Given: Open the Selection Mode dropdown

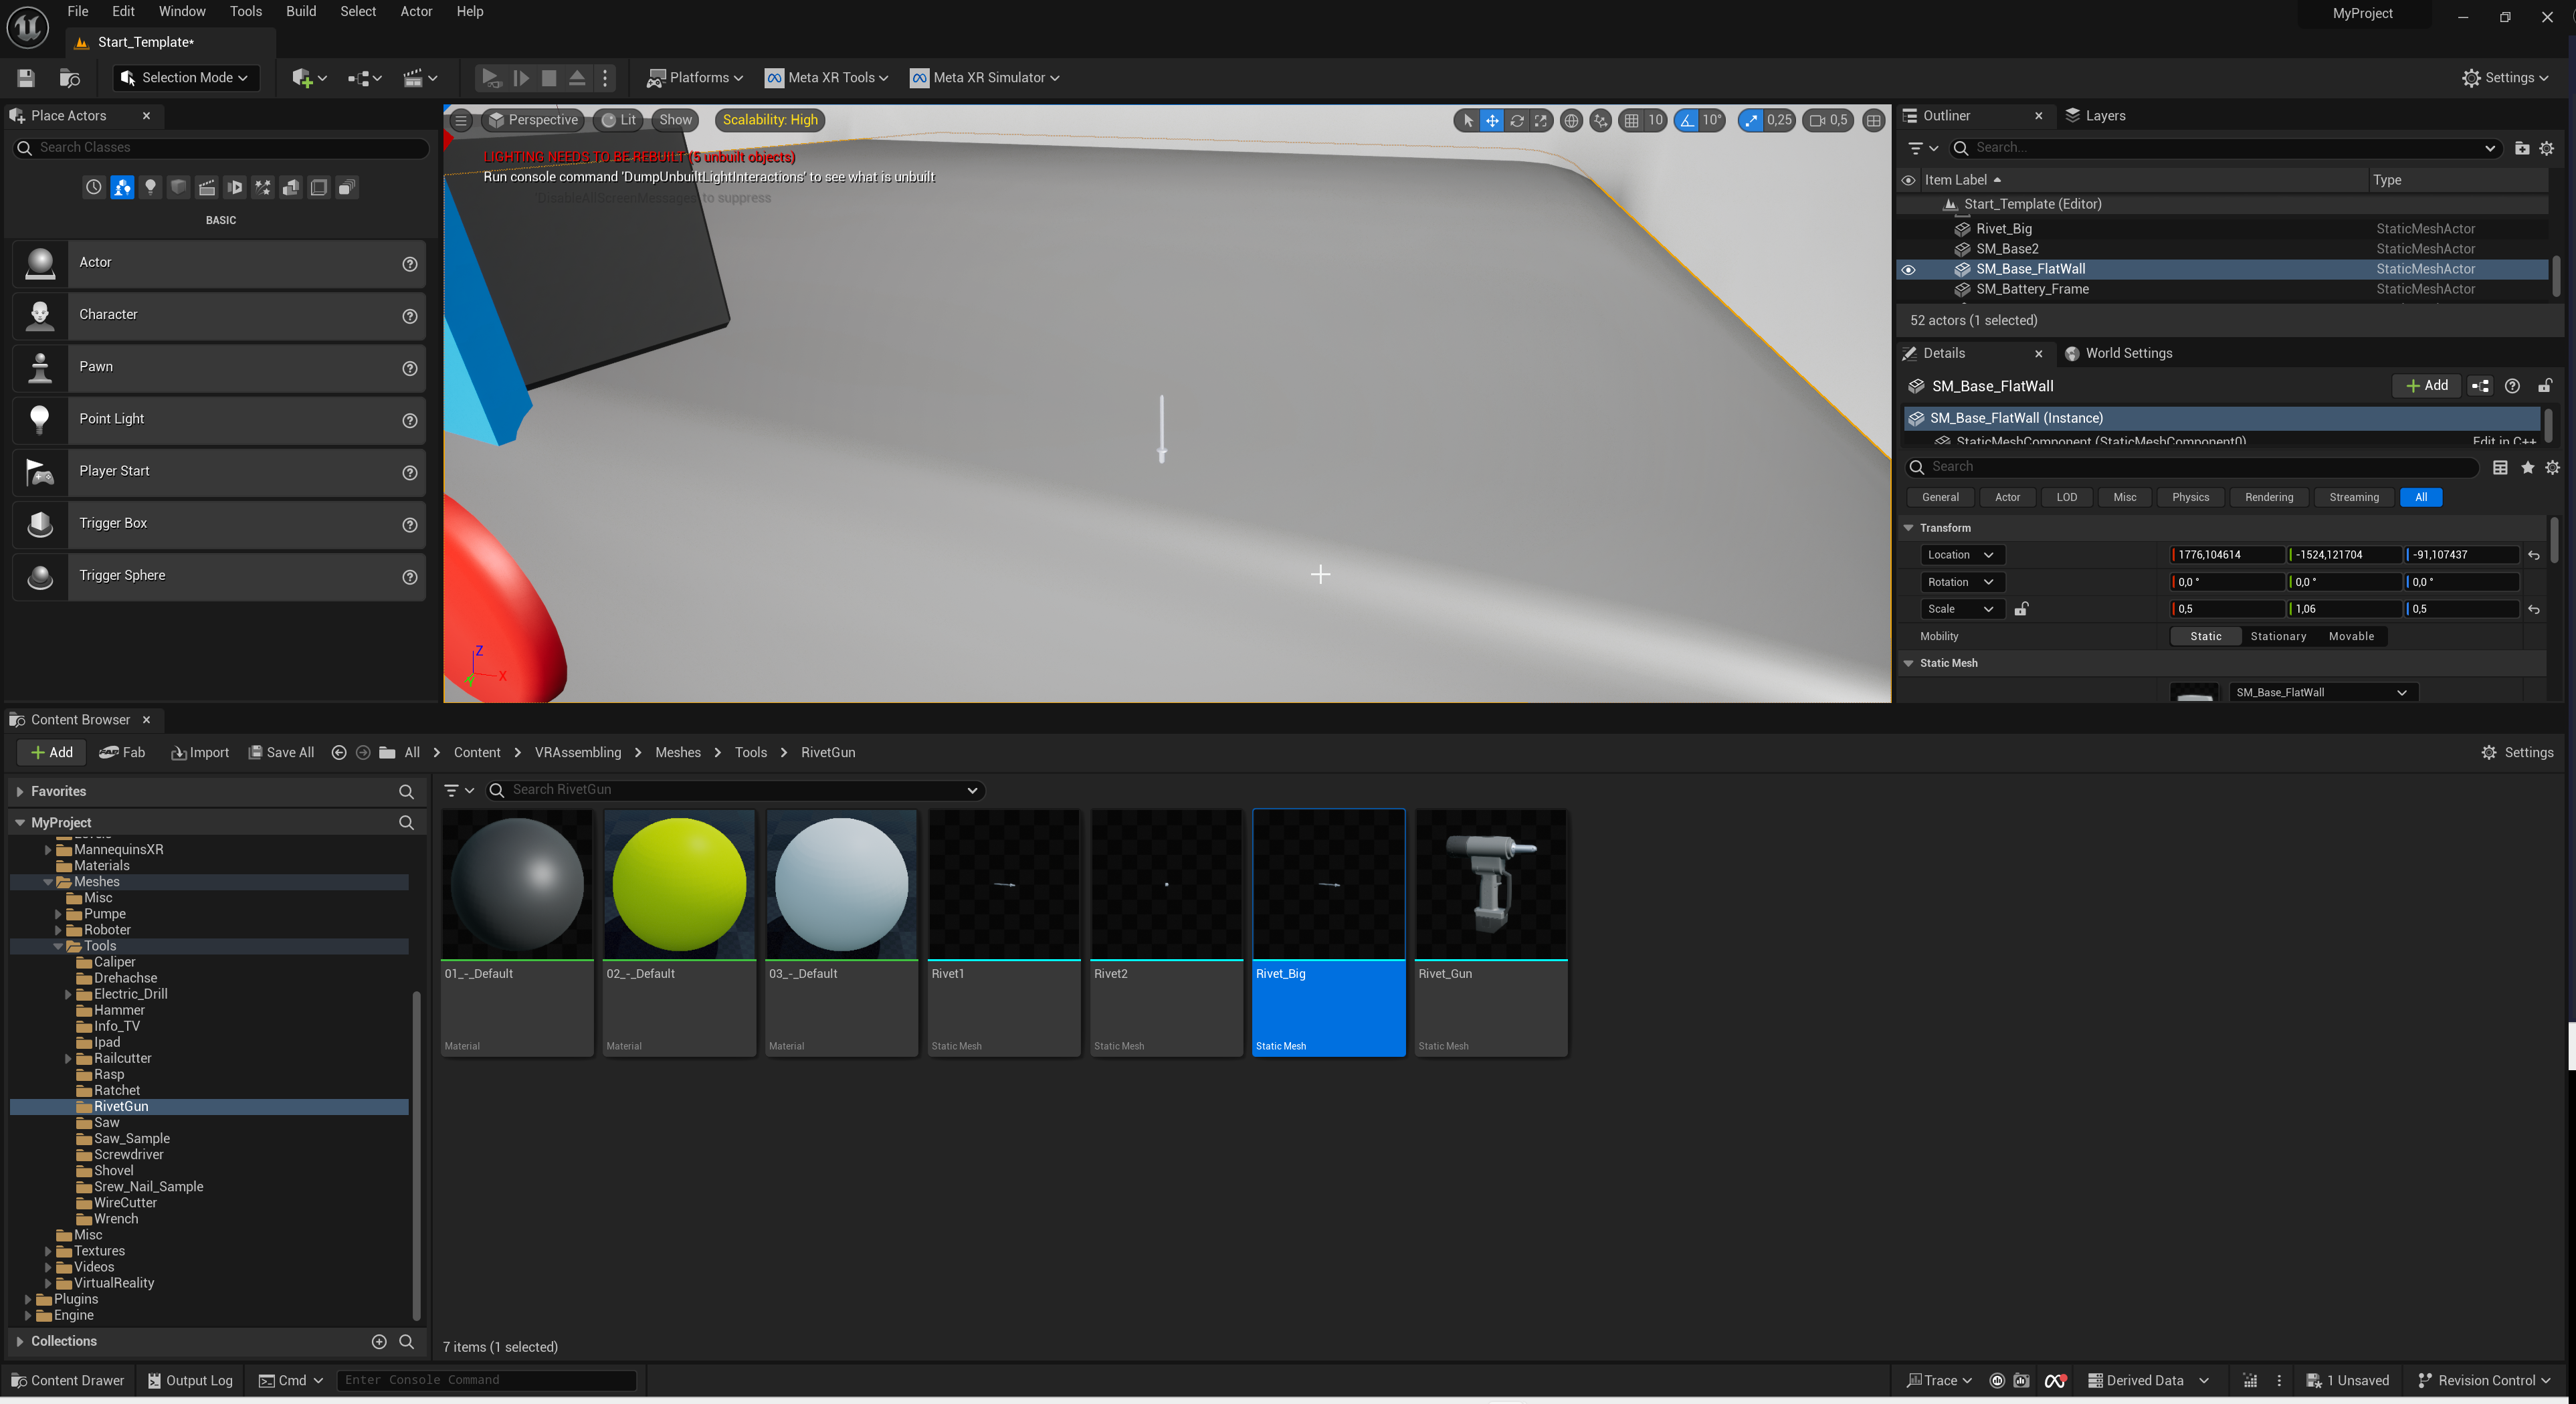Looking at the screenshot, I should tap(185, 77).
